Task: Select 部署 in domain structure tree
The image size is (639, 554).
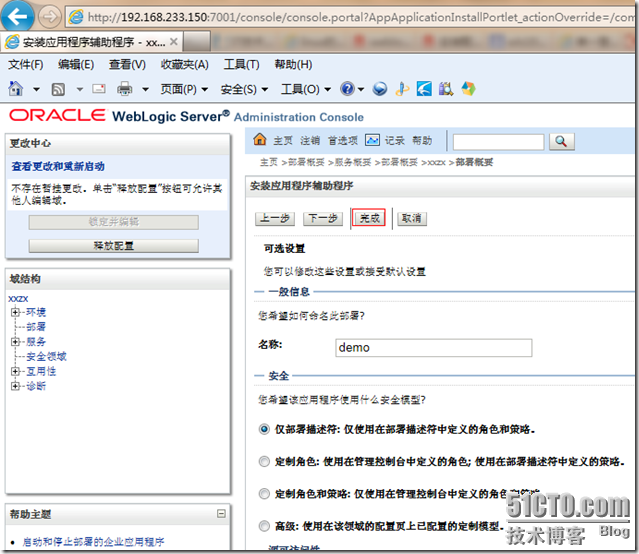Action: [36, 327]
